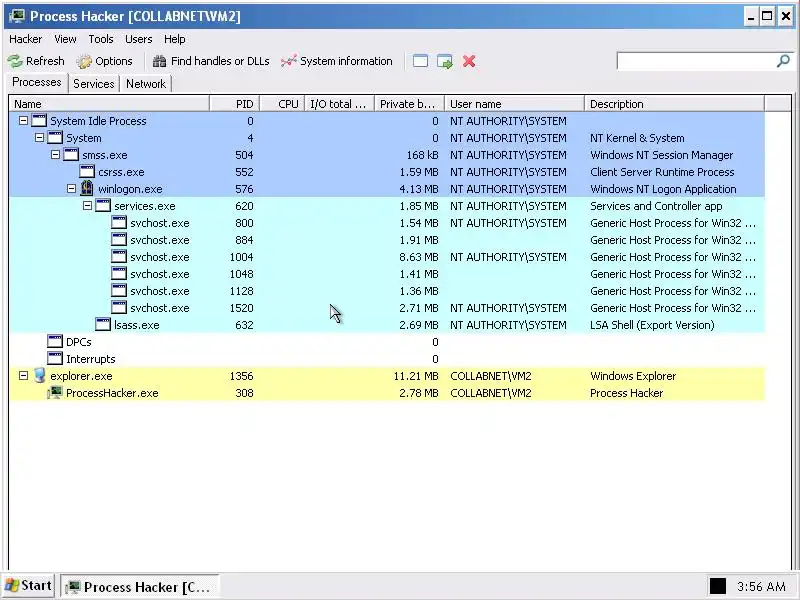Click the 3:56 AM taskbar clock

coord(761,587)
